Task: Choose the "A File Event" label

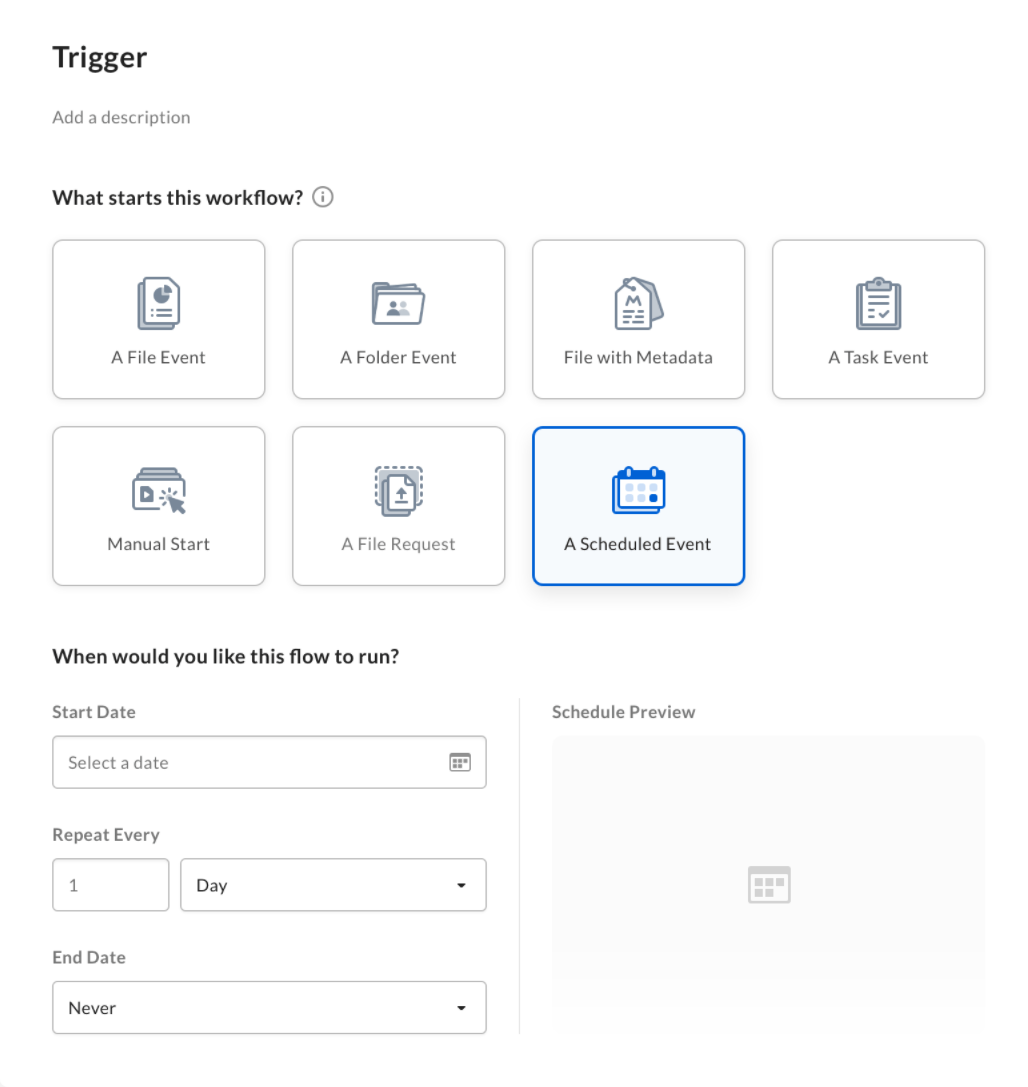Action: coord(159,358)
